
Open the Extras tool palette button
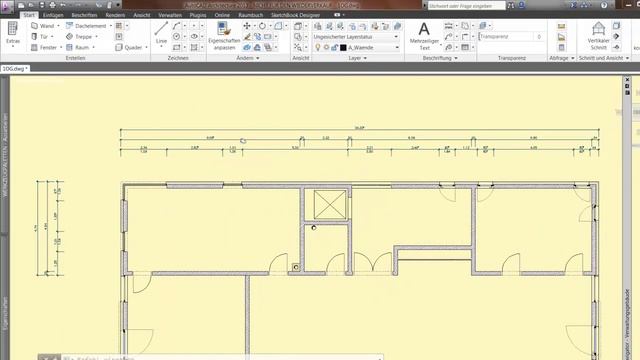[x=13, y=34]
